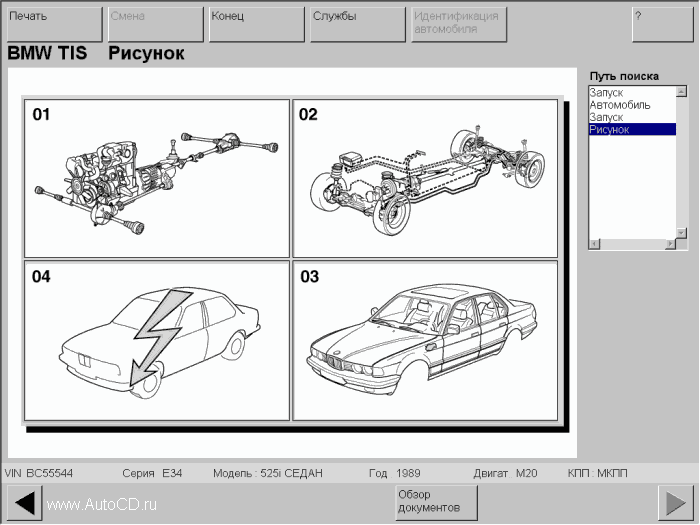
Task: Select car body illustration 03
Action: (x=425, y=341)
